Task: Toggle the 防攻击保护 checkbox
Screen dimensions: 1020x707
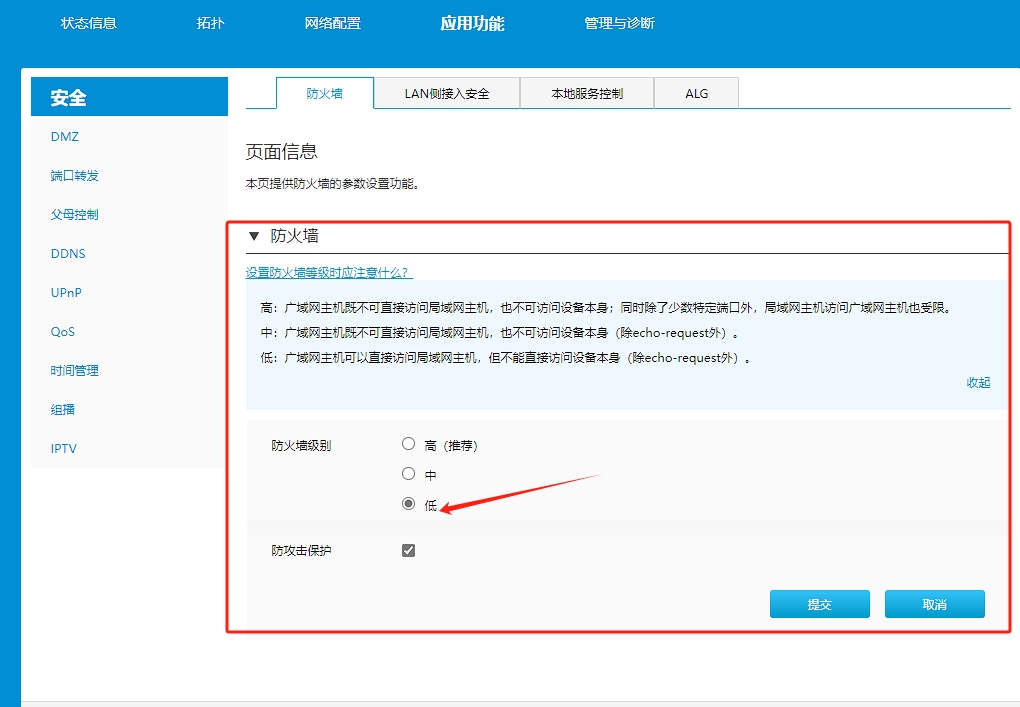Action: (x=409, y=550)
